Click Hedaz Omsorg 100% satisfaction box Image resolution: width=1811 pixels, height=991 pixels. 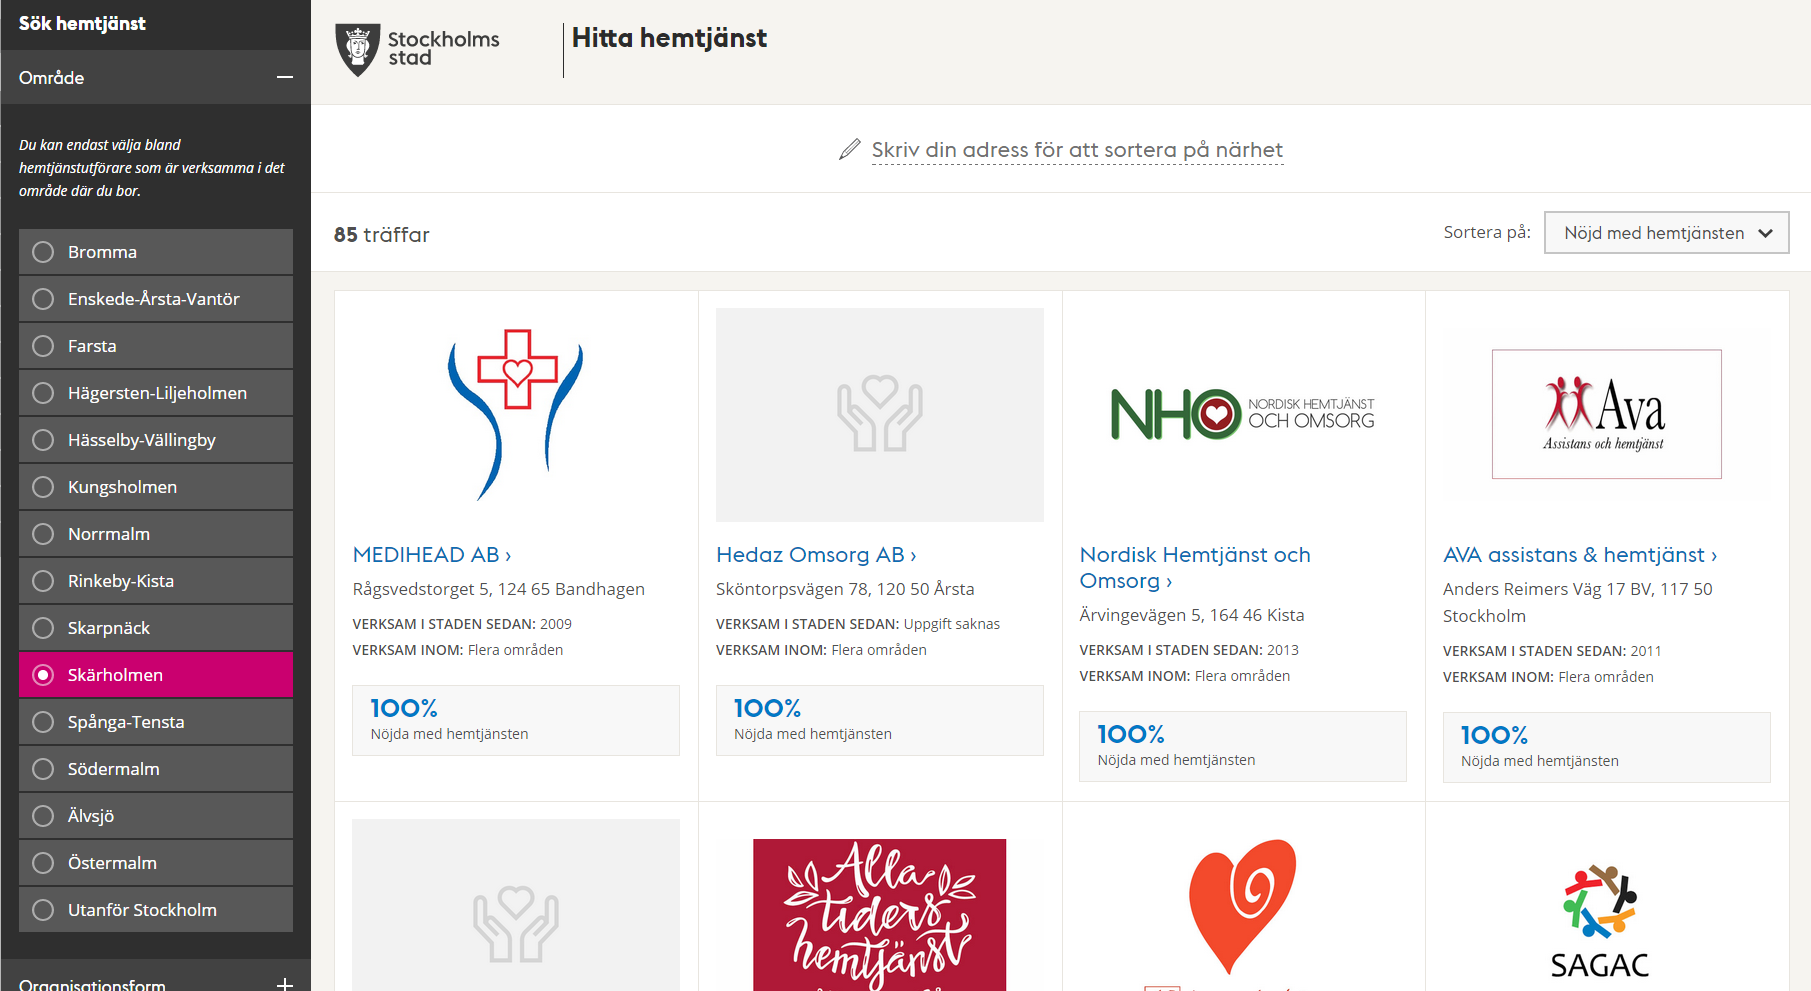point(880,720)
